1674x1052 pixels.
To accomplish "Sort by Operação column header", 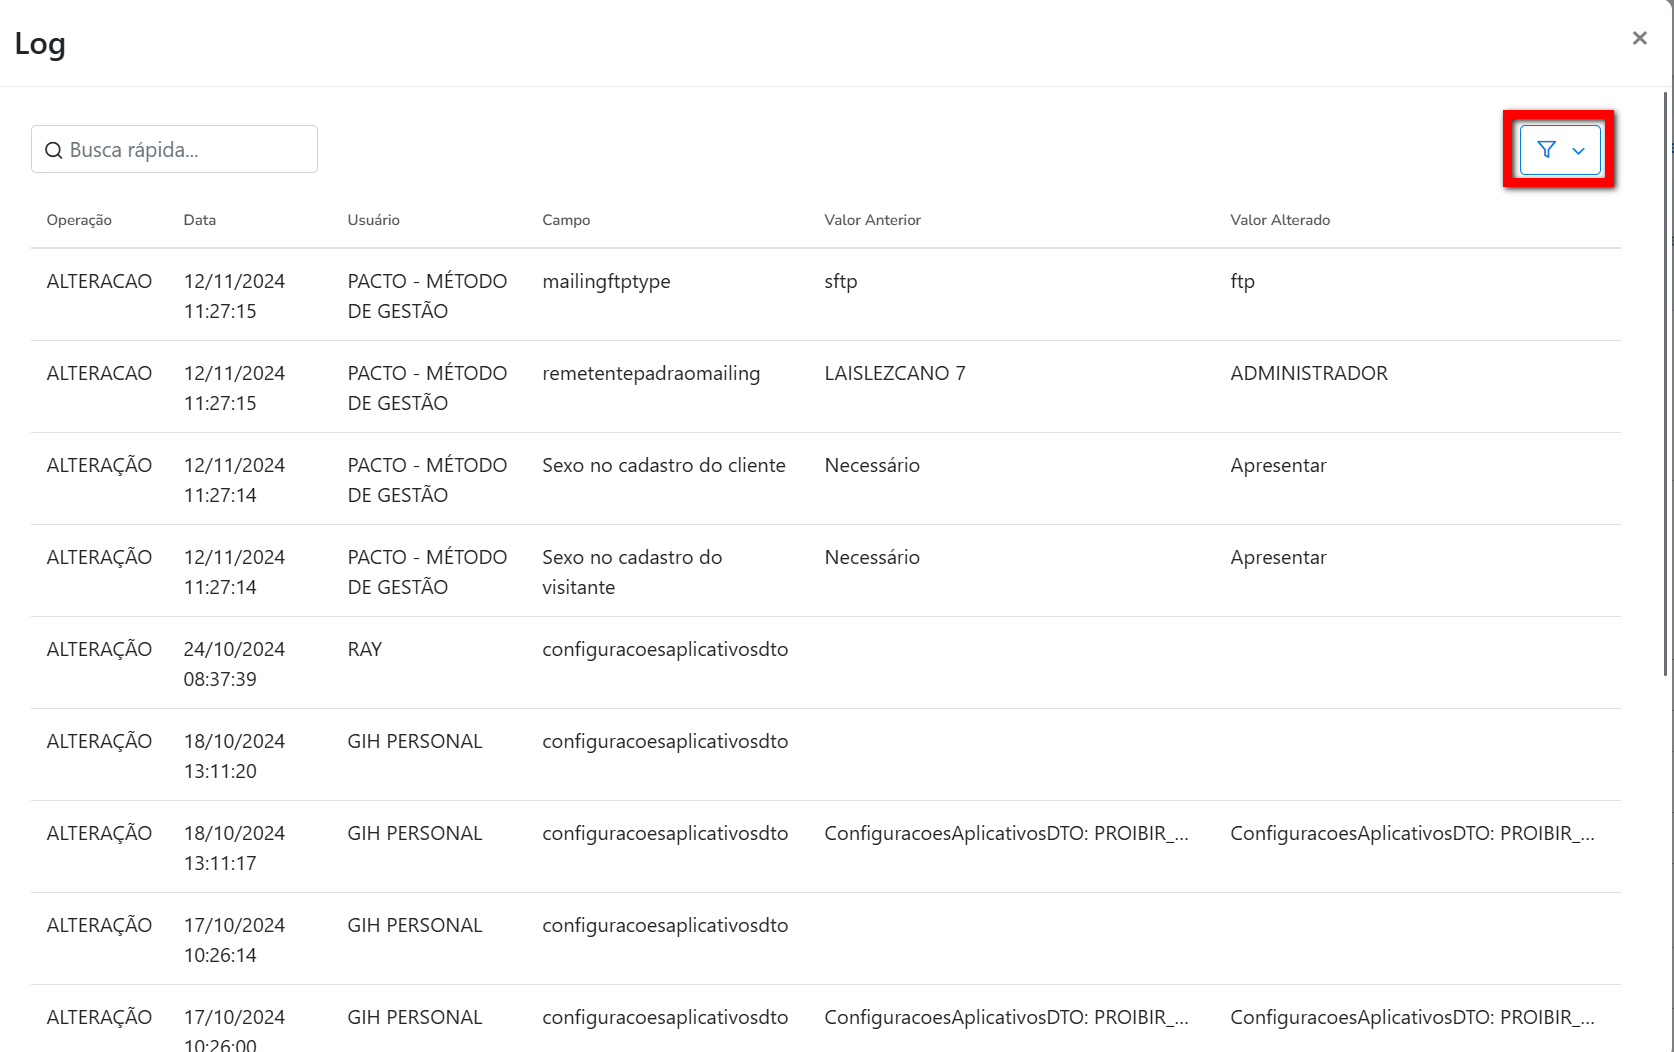I will (x=79, y=220).
